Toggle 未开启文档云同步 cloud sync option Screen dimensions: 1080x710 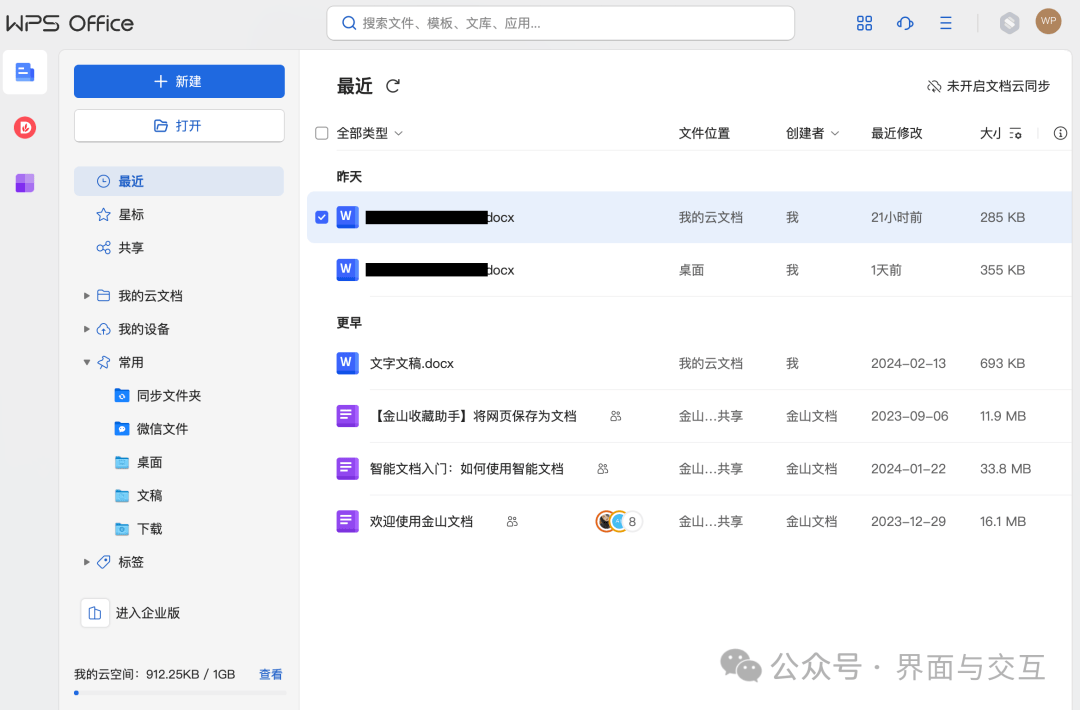(x=988, y=86)
